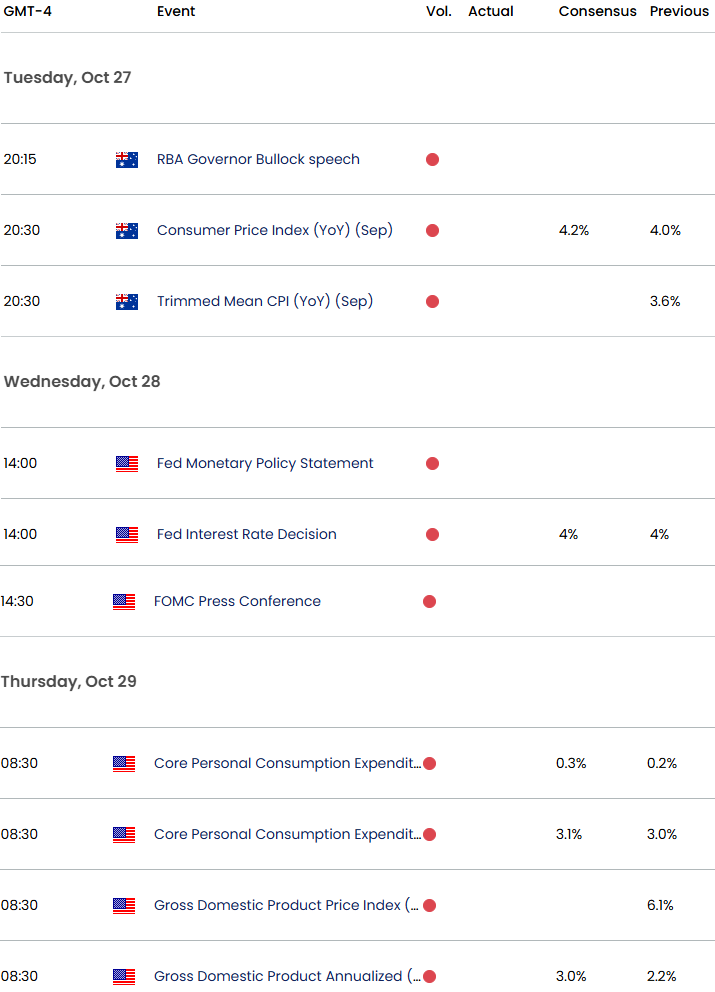The width and height of the screenshot is (715, 992).
Task: Open RBA Governor Bullock speech event
Action: click(258, 159)
